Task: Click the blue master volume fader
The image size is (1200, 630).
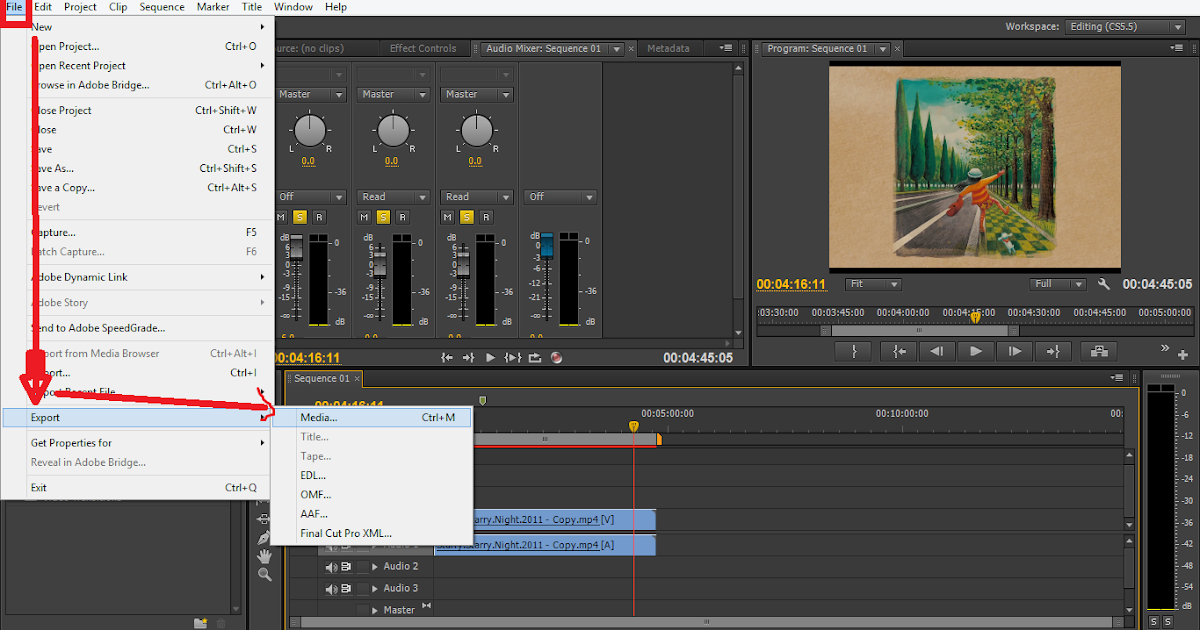Action: (547, 244)
